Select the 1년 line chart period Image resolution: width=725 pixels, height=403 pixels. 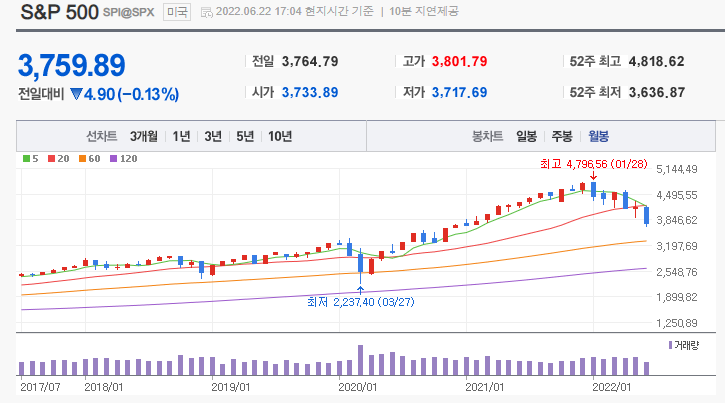(x=181, y=136)
